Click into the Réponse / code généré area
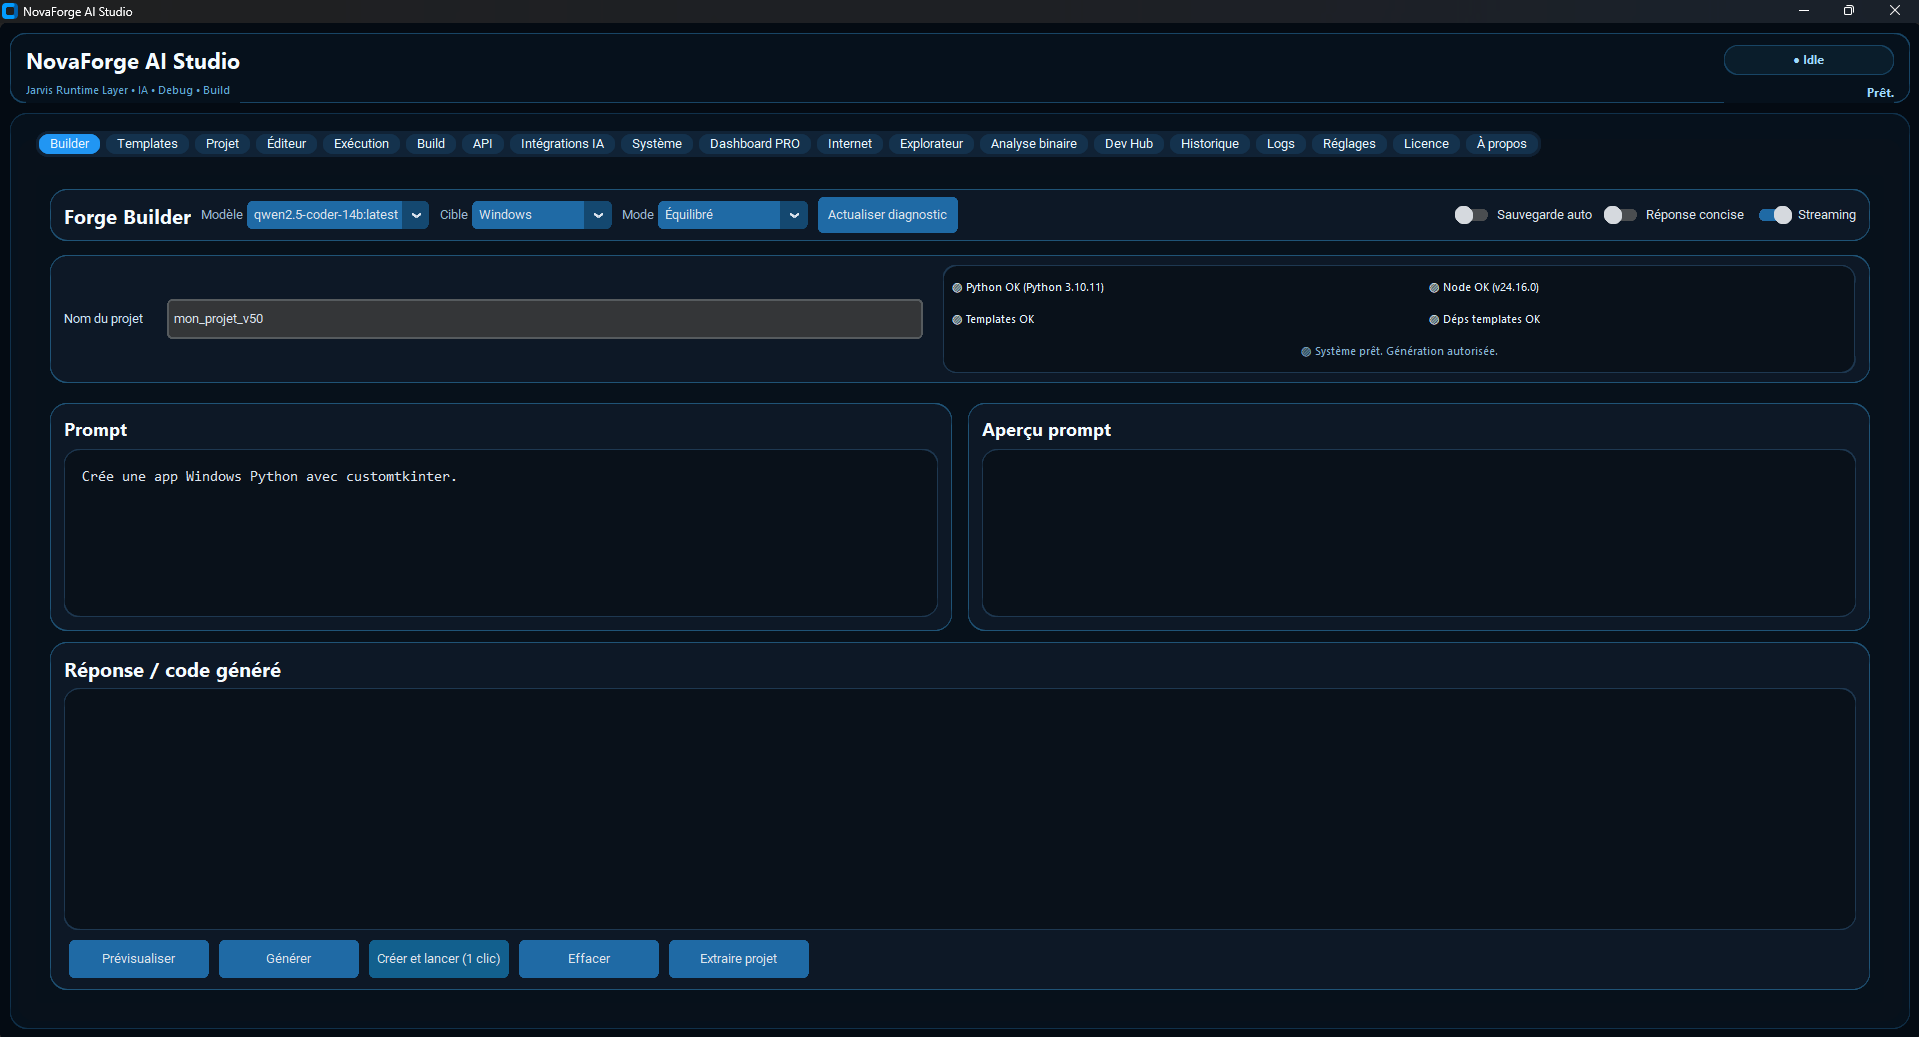This screenshot has width=1919, height=1037. (x=960, y=809)
